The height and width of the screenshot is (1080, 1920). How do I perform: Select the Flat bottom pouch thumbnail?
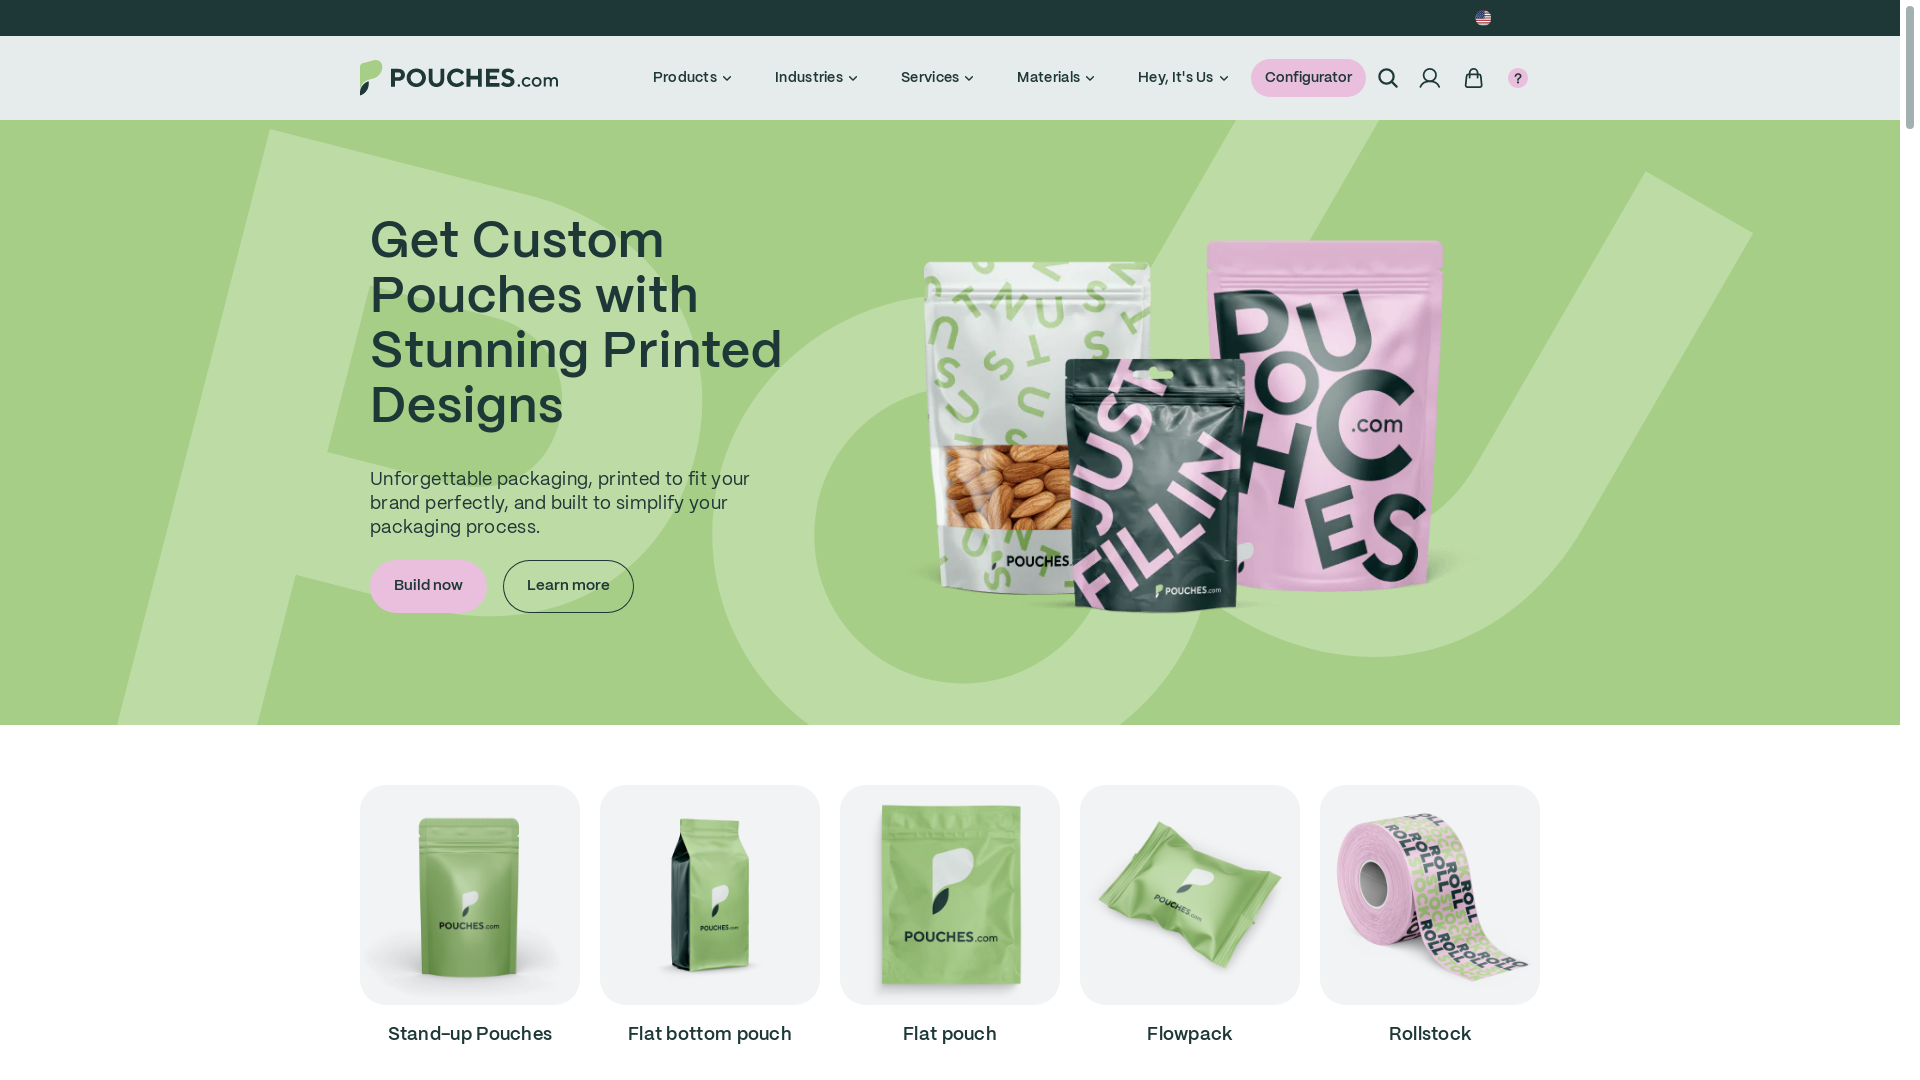pyautogui.click(x=710, y=895)
